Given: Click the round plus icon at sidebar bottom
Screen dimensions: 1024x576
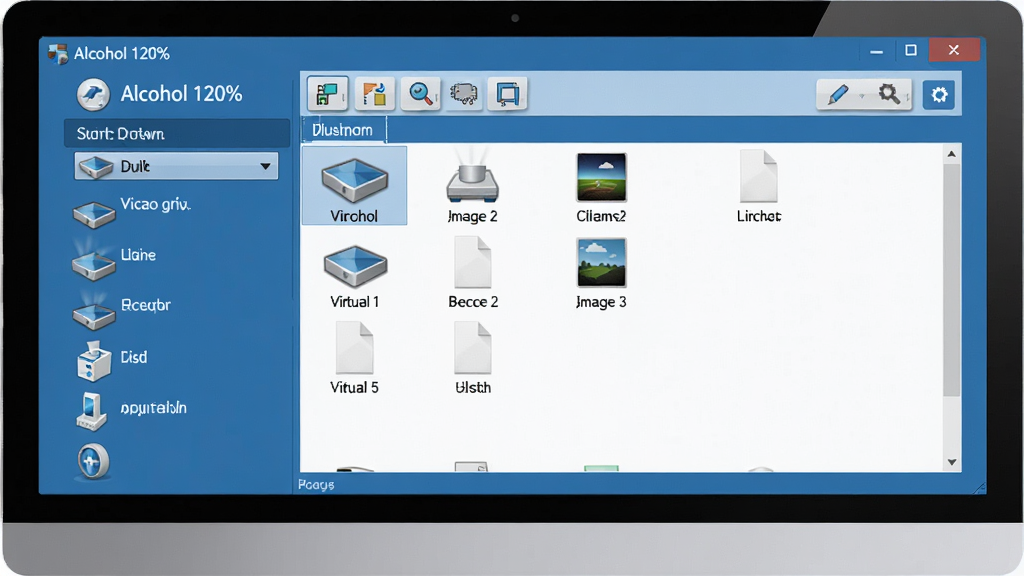Looking at the screenshot, I should pyautogui.click(x=93, y=461).
